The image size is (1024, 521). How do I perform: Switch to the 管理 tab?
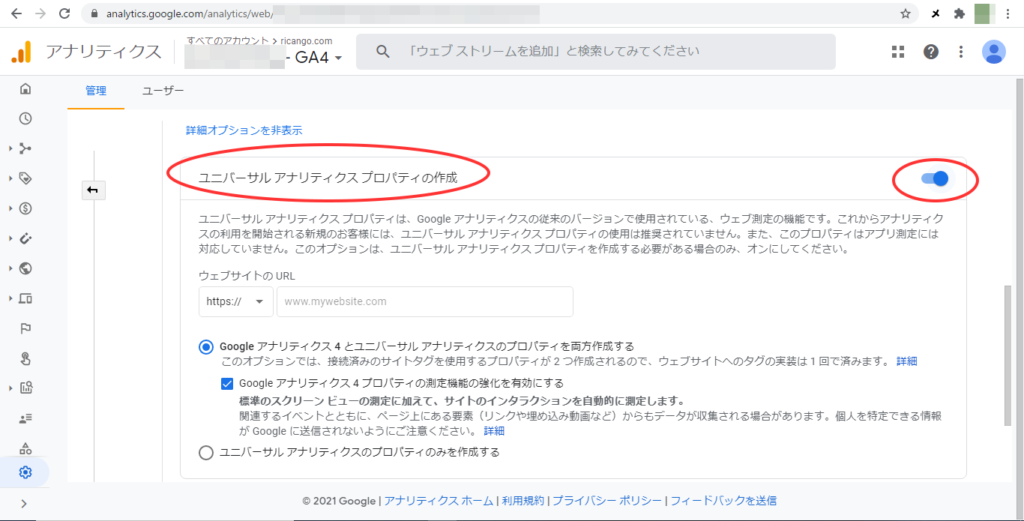[95, 91]
